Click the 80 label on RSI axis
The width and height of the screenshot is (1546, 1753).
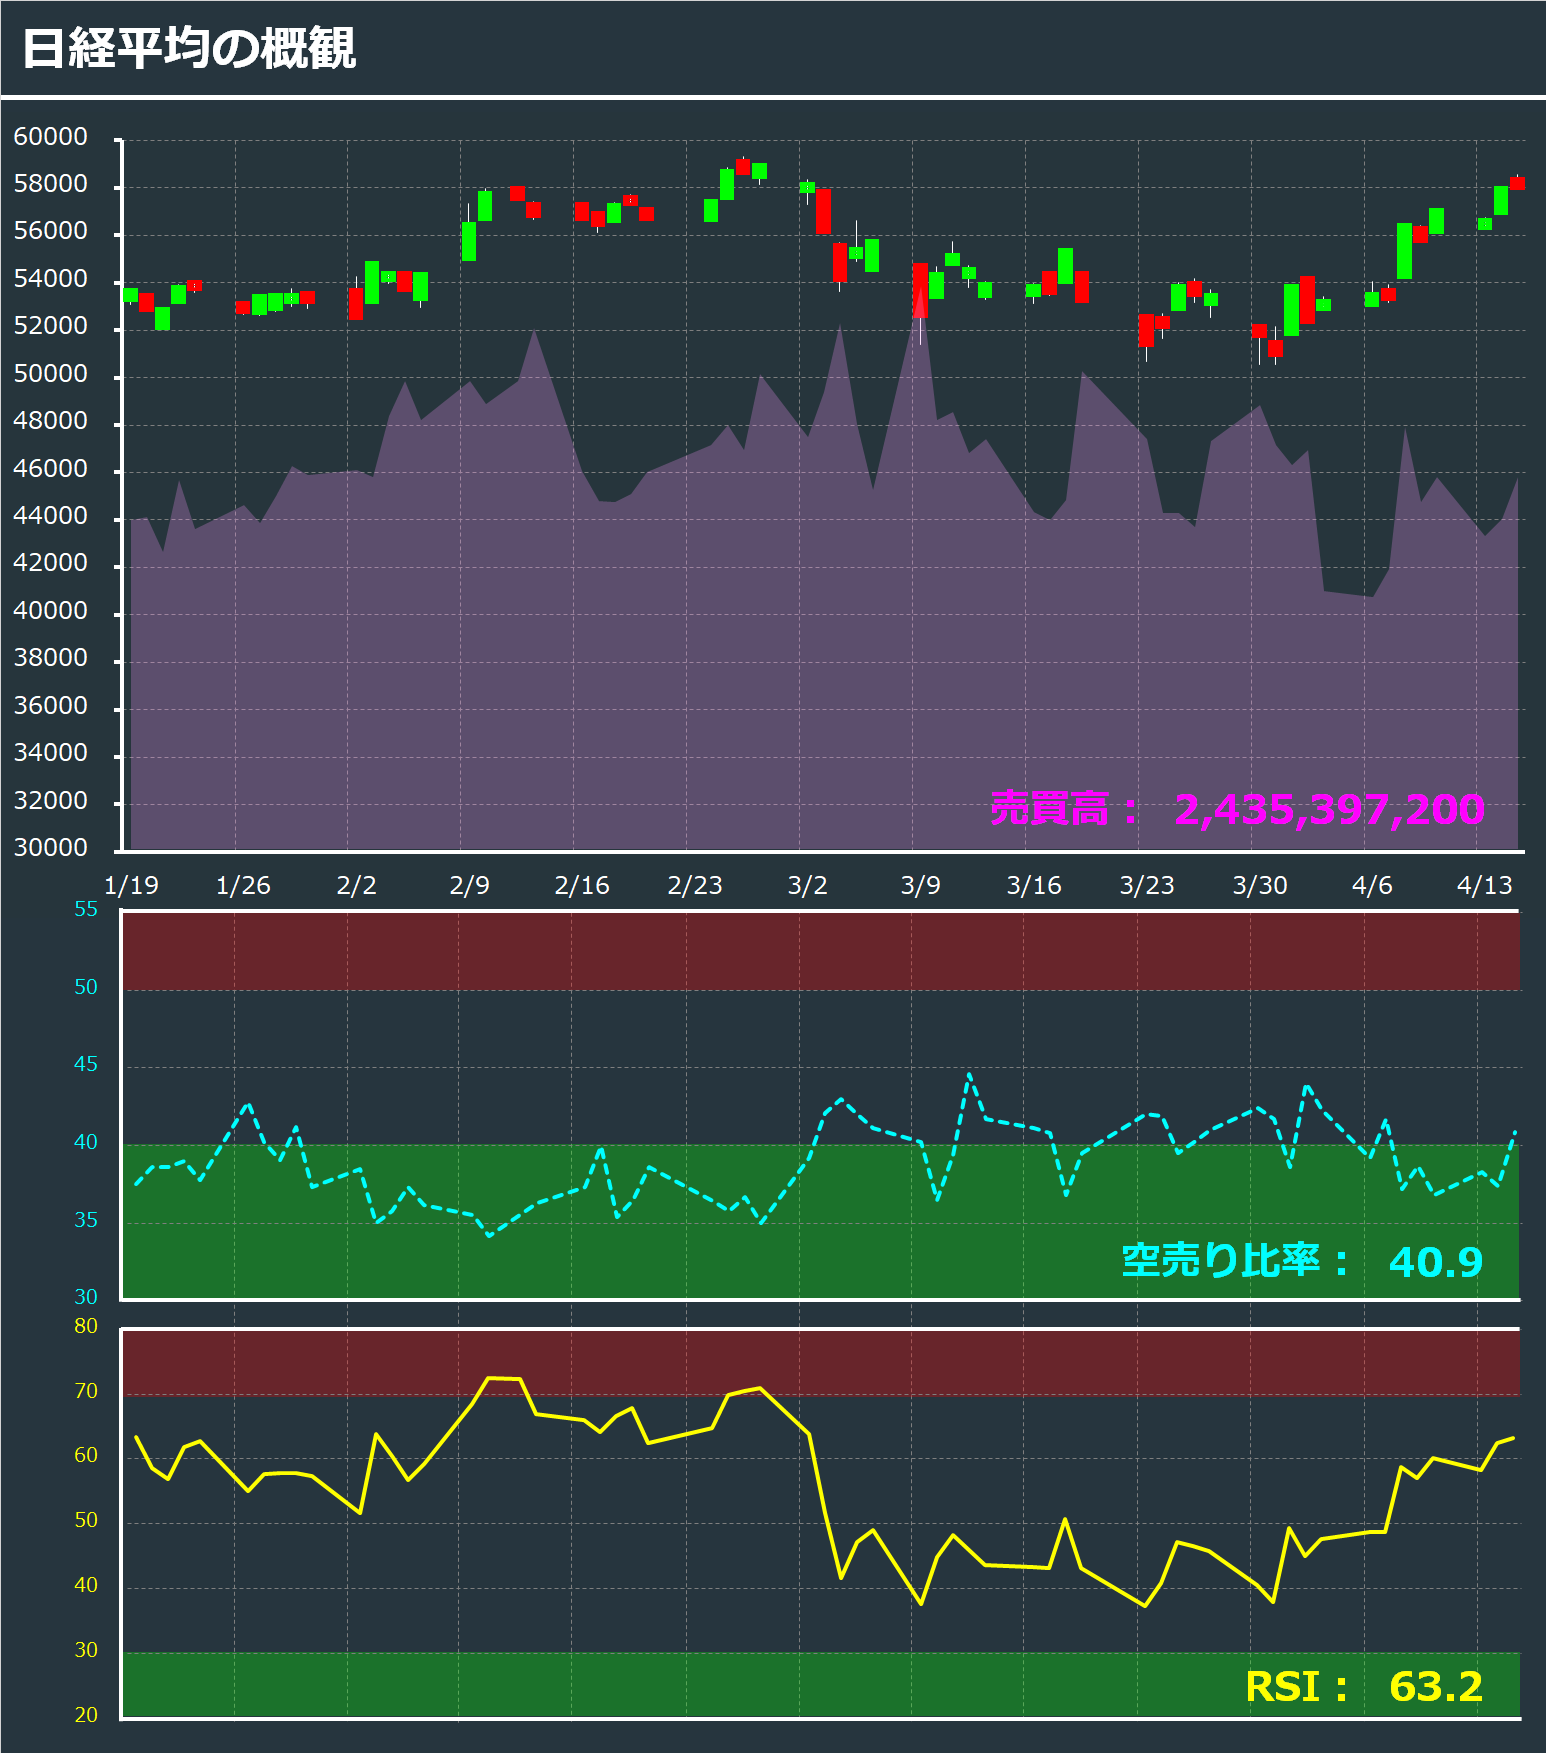[86, 1326]
